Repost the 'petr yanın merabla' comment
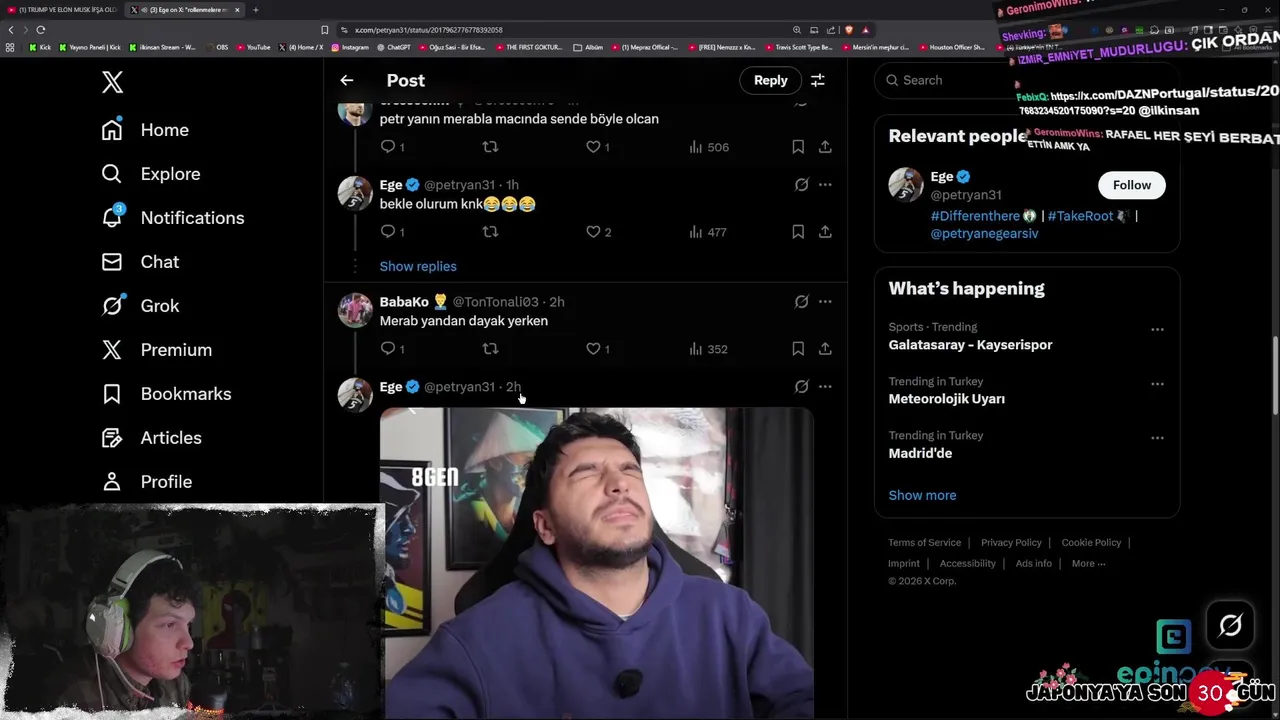The width and height of the screenshot is (1280, 720). click(490, 147)
